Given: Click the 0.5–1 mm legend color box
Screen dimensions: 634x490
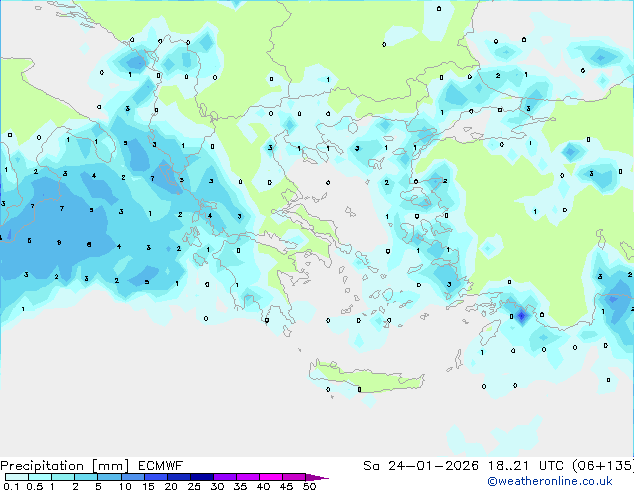Looking at the screenshot, I should [x=40, y=477].
